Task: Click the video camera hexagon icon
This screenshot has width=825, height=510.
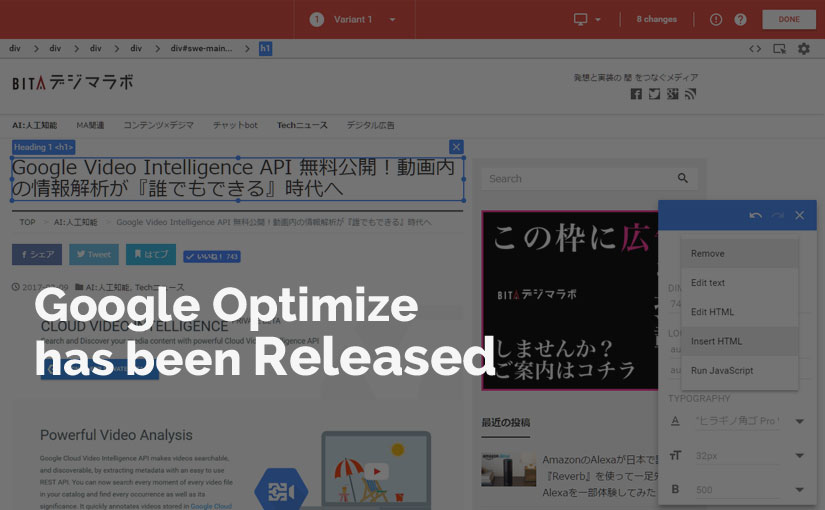Action: pos(281,492)
